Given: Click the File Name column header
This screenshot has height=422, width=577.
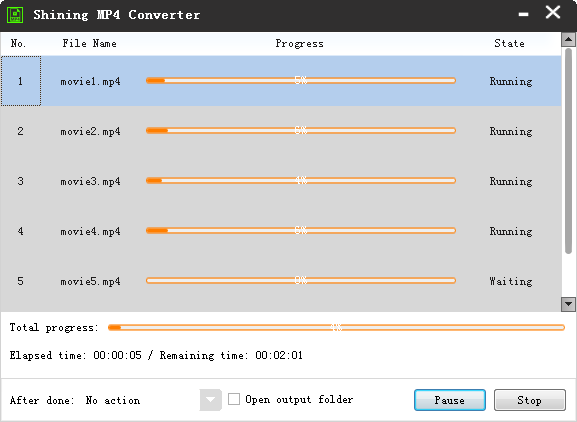Looking at the screenshot, I should pyautogui.click(x=89, y=43).
